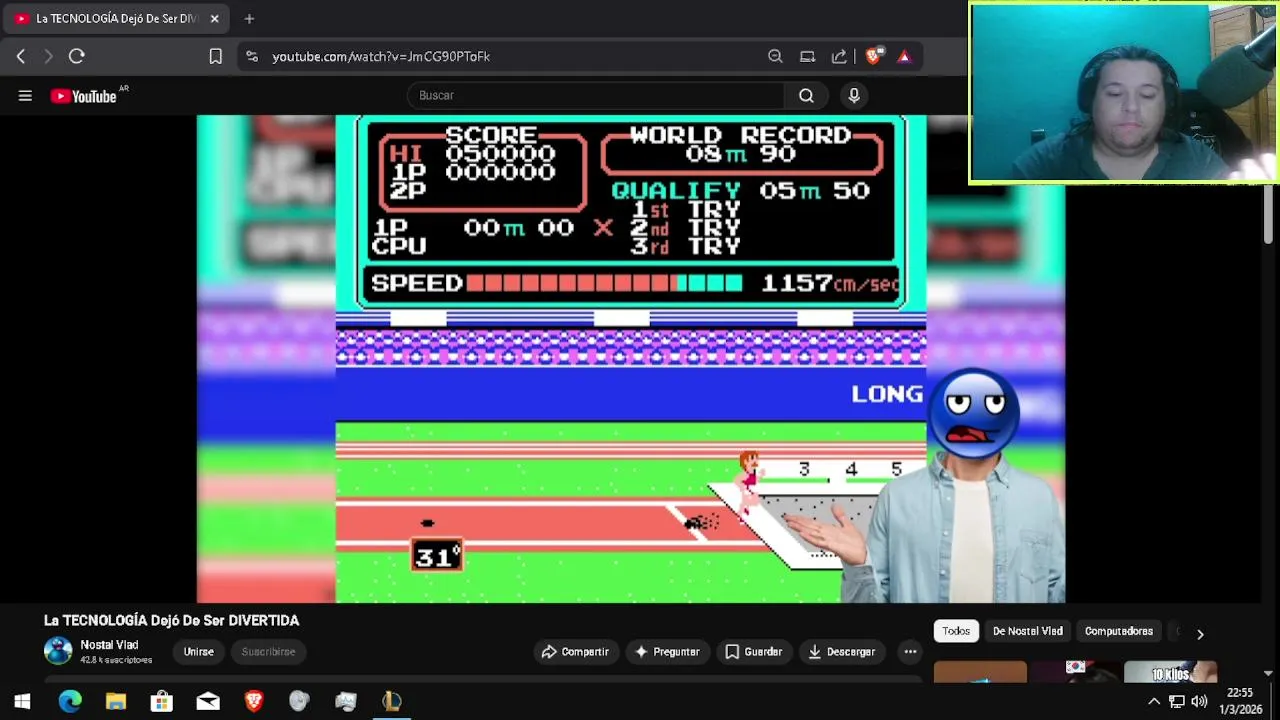Click the zoom magnifier icon in address bar

[775, 56]
